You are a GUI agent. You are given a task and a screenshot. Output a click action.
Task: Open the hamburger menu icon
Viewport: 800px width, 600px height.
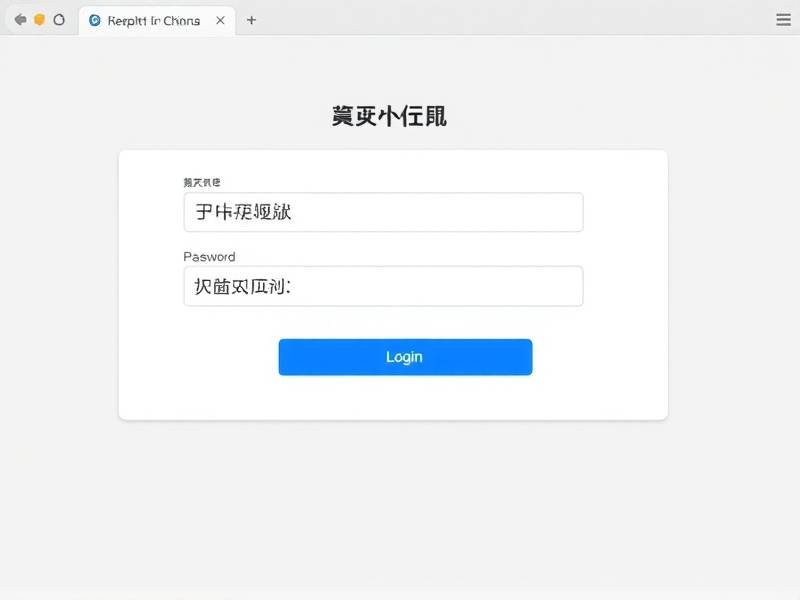783,20
